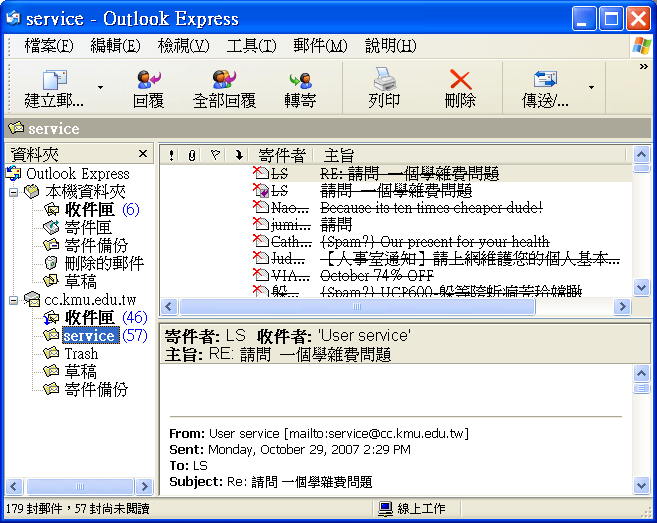Open the 檔案(F) menu
Image resolution: width=657 pixels, height=523 pixels.
pos(49,46)
